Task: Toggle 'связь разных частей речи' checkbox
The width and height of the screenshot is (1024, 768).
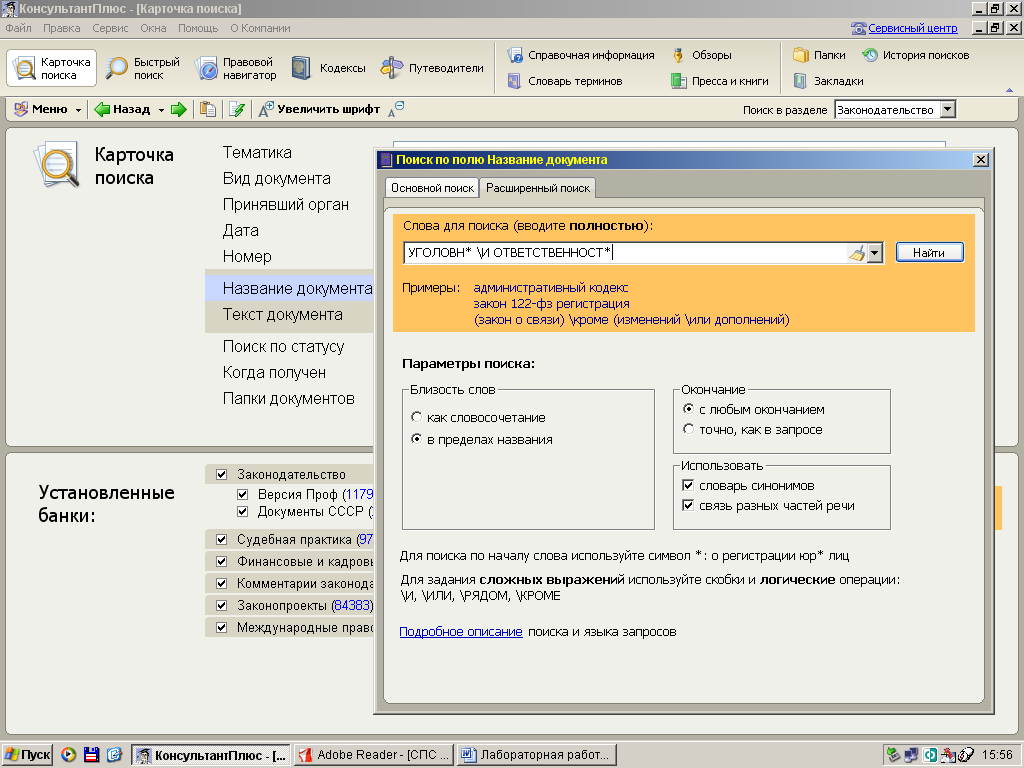Action: [688, 505]
